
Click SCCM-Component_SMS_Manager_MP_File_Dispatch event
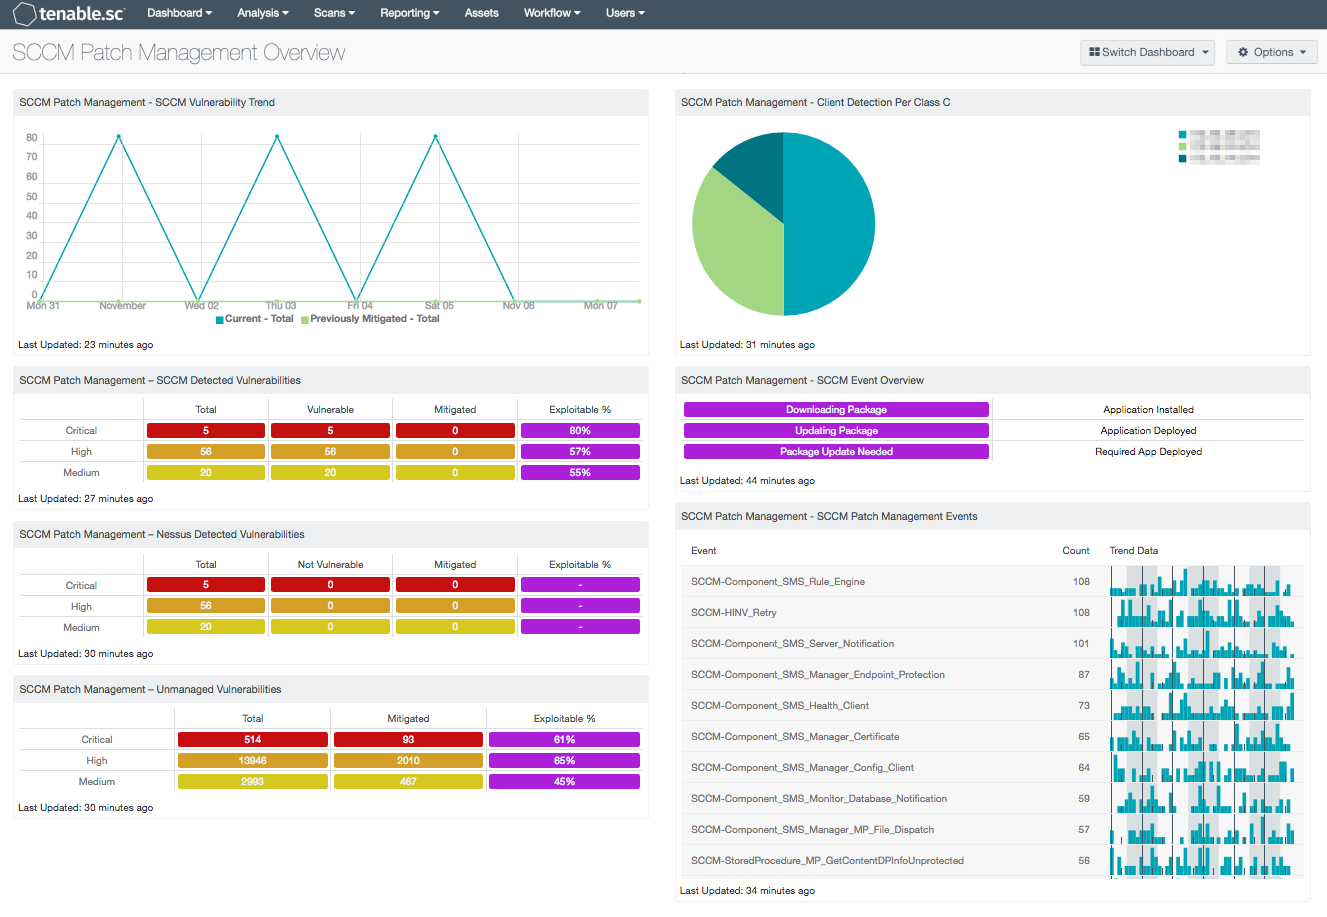click(x=992, y=830)
